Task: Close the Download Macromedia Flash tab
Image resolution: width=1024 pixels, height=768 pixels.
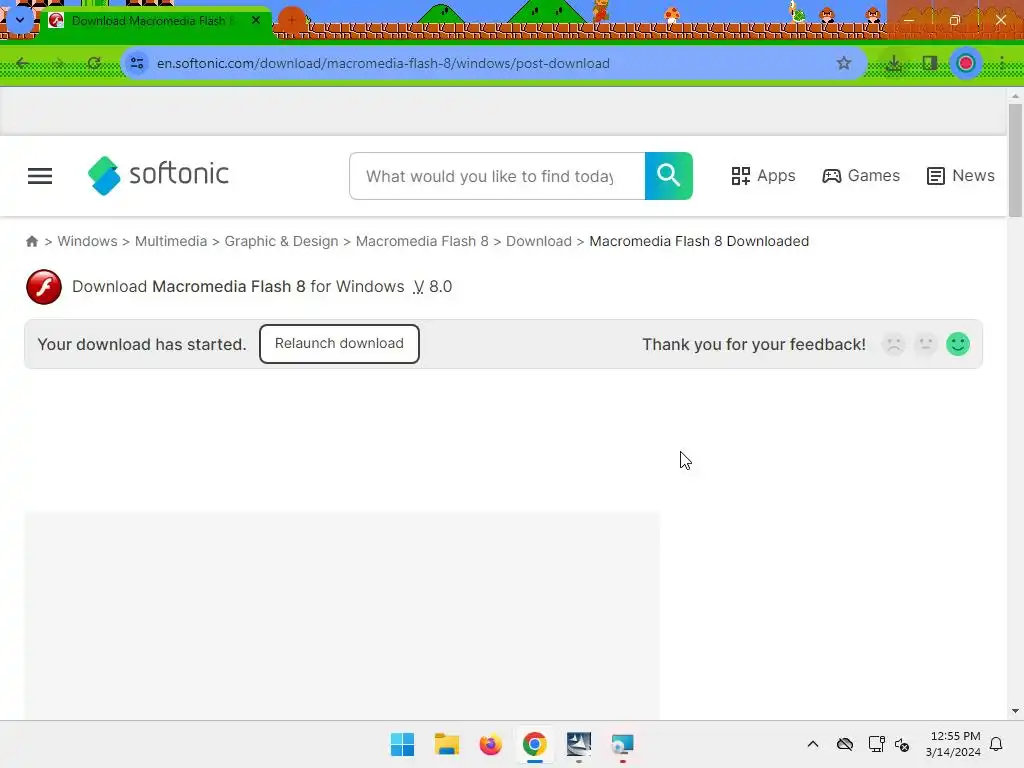Action: (x=256, y=20)
